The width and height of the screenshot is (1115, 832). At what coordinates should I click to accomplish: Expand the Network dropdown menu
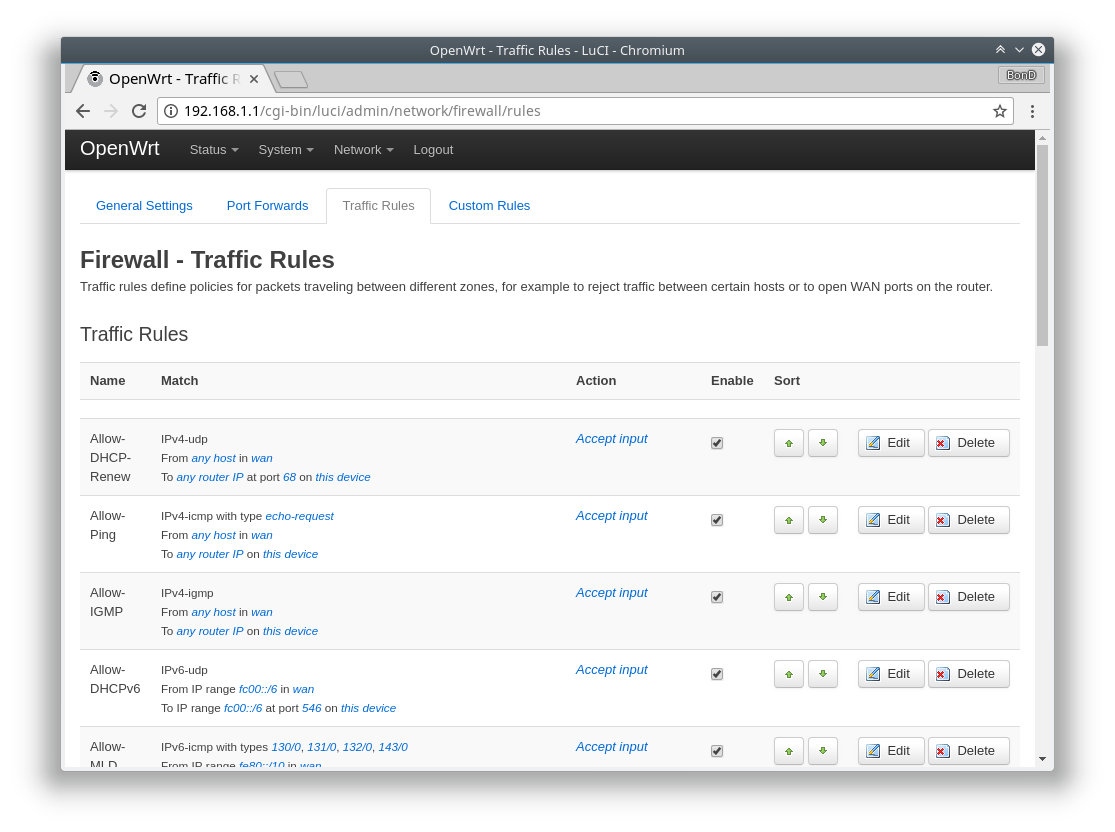363,150
